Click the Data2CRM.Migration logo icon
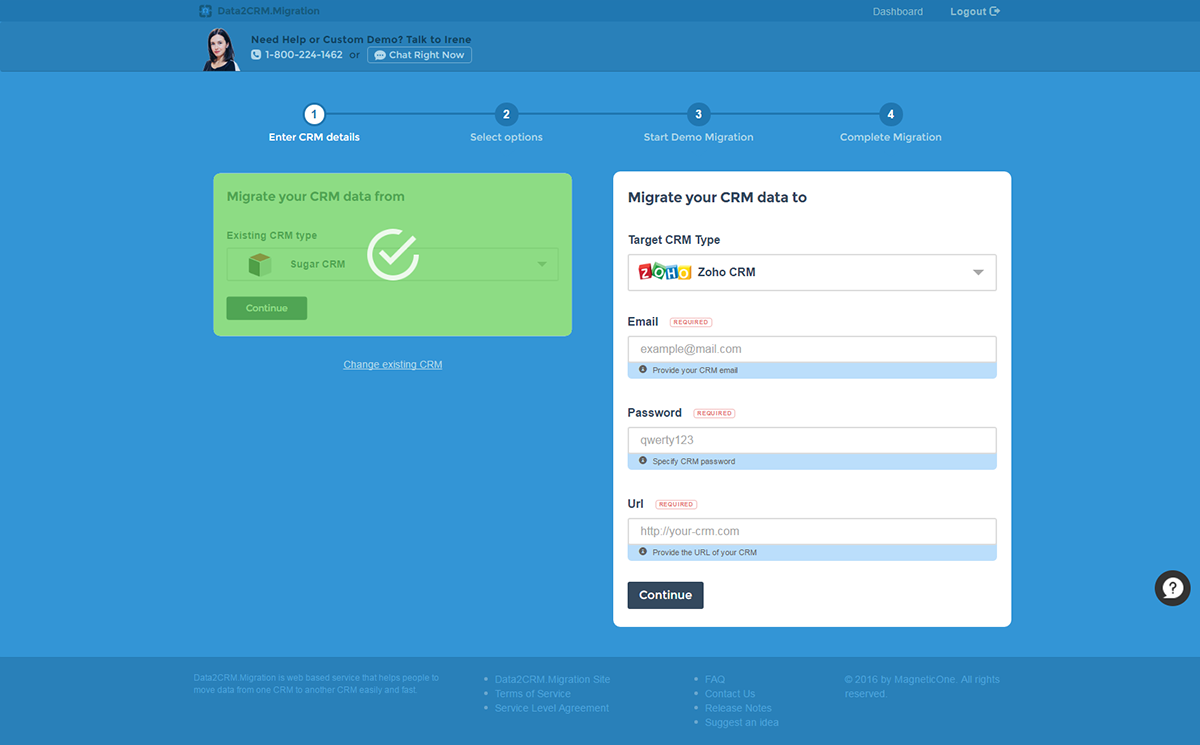 tap(206, 11)
